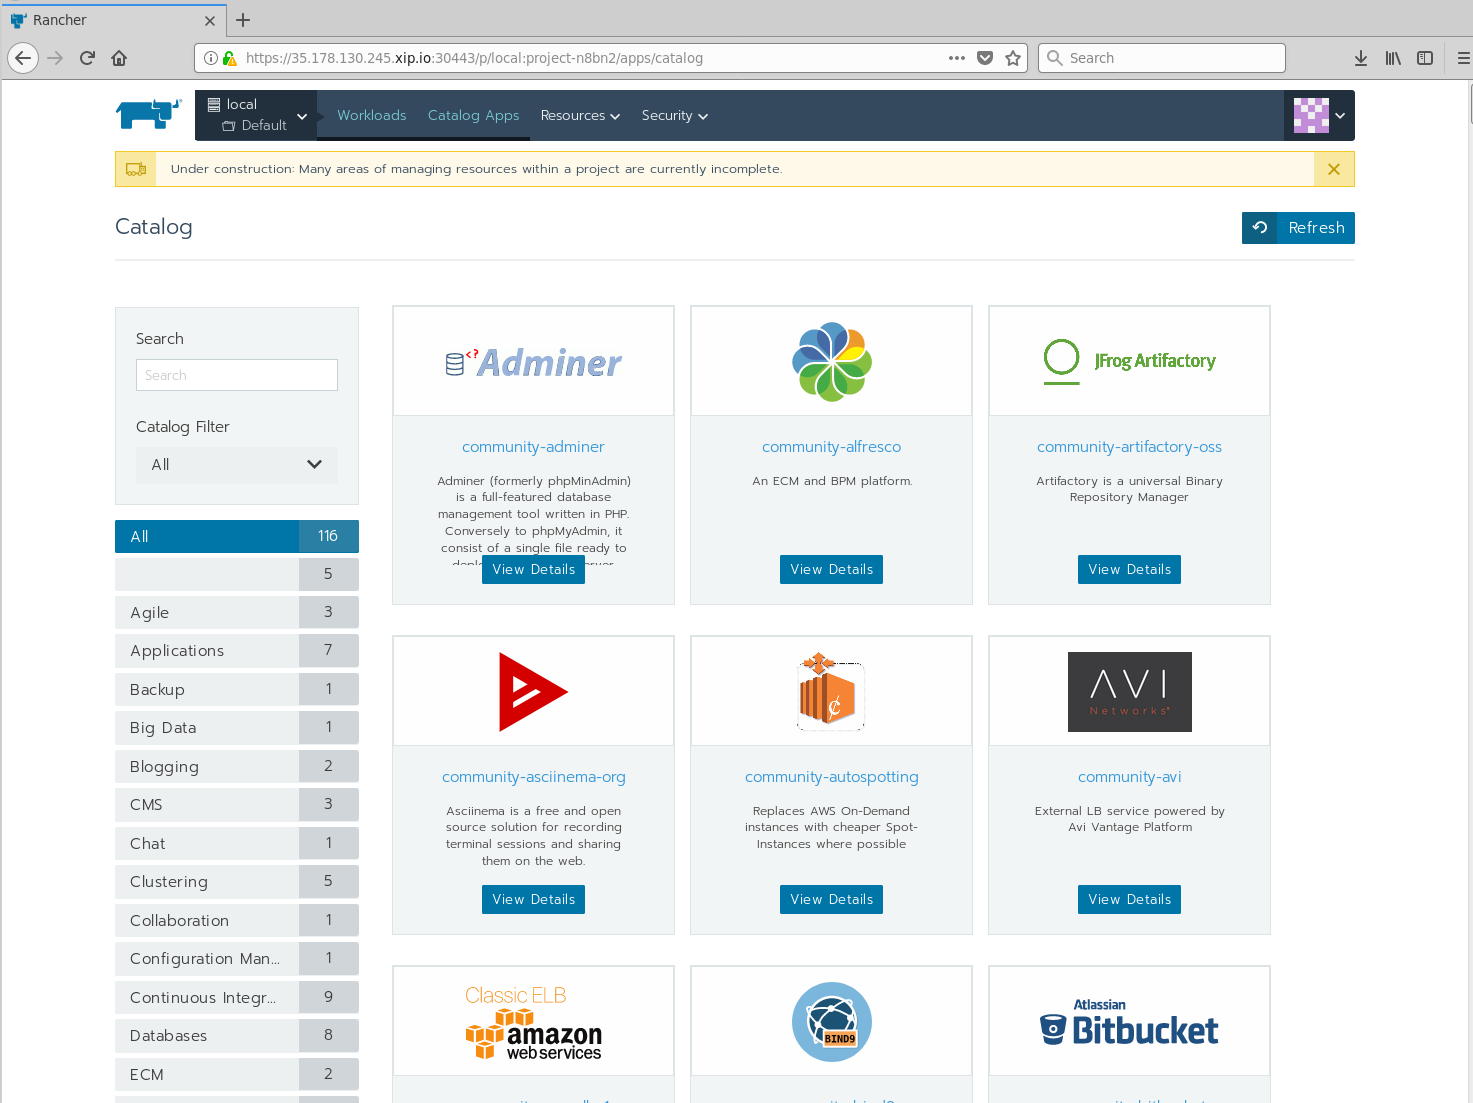The width and height of the screenshot is (1473, 1103).
Task: Click the AVI Networks logo
Action: [x=1129, y=692]
